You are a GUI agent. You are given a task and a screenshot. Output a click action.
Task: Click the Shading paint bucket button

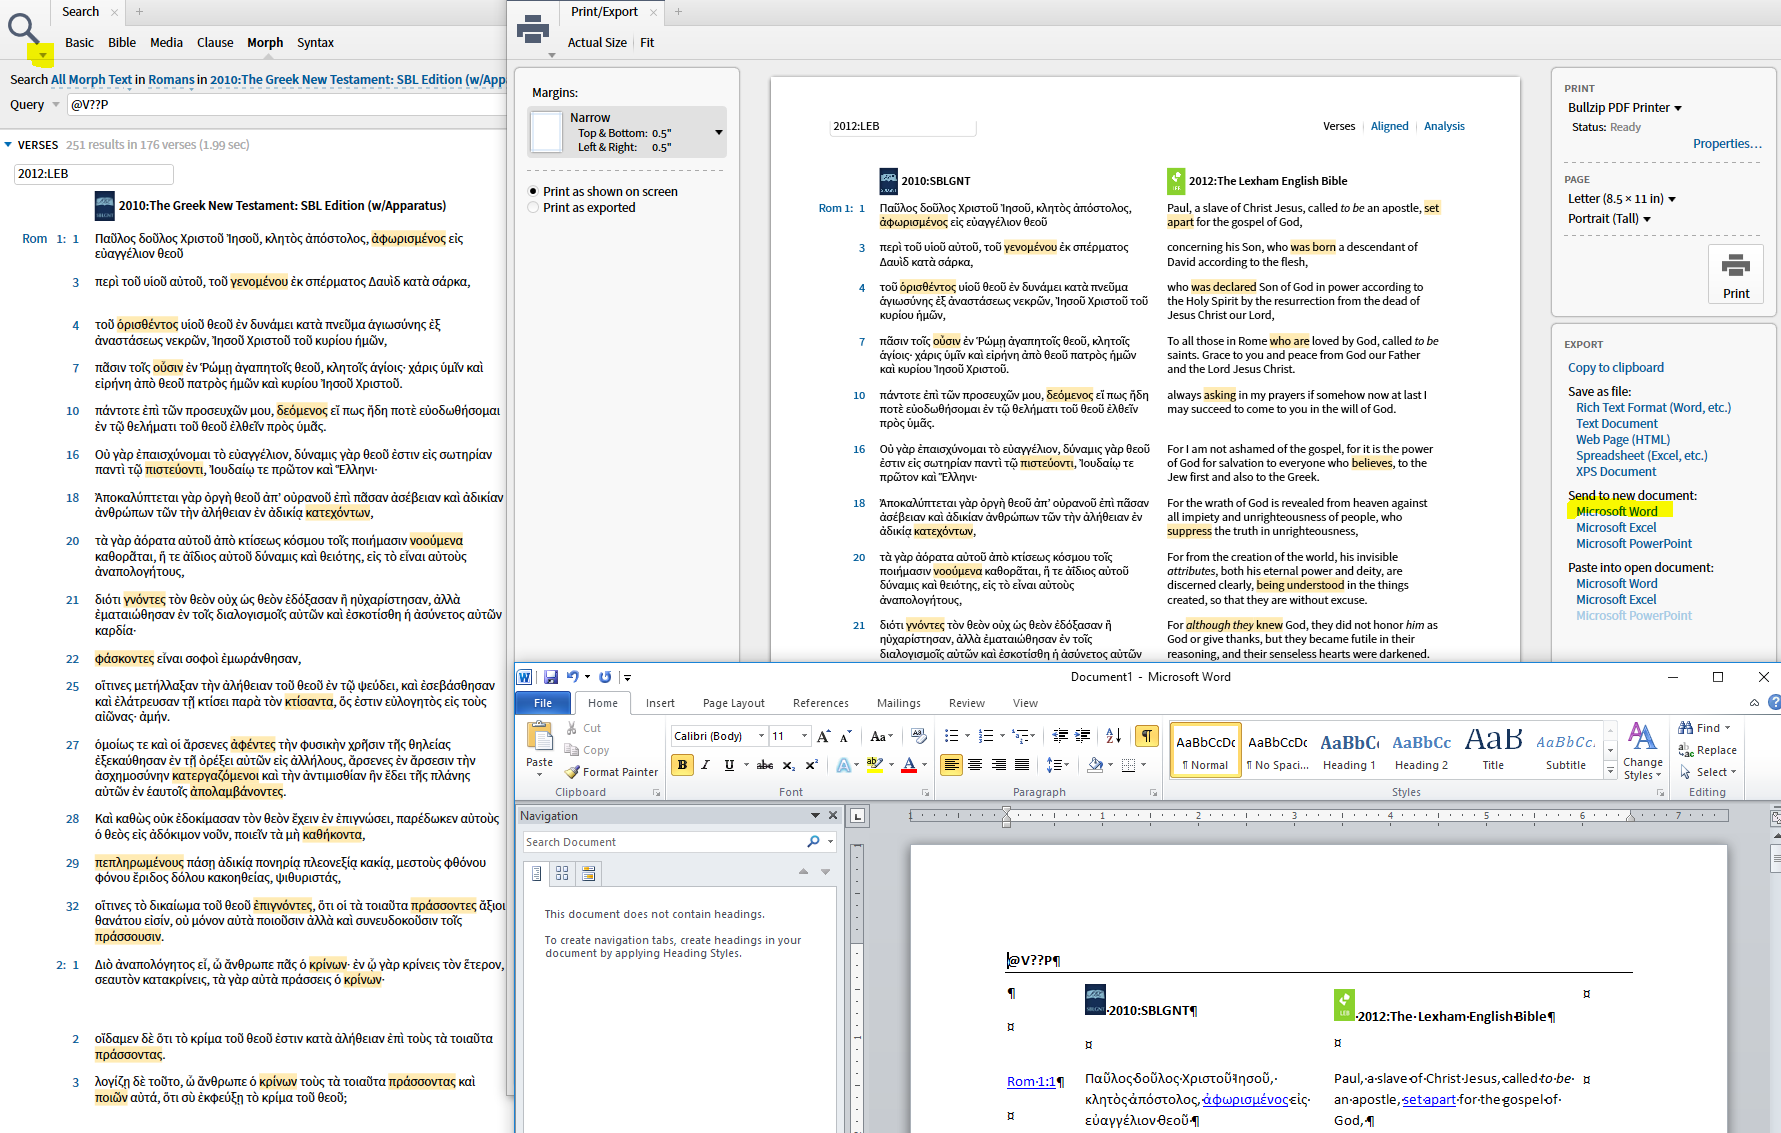point(1095,765)
